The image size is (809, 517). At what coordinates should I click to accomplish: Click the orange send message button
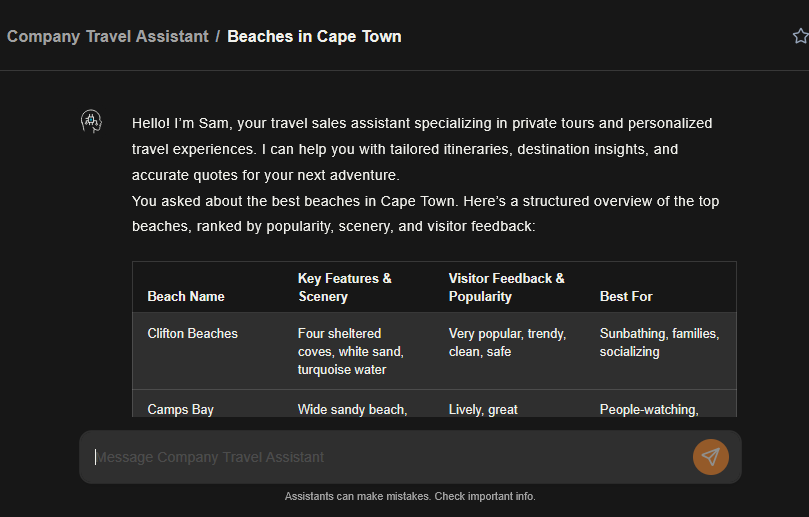[x=710, y=457]
